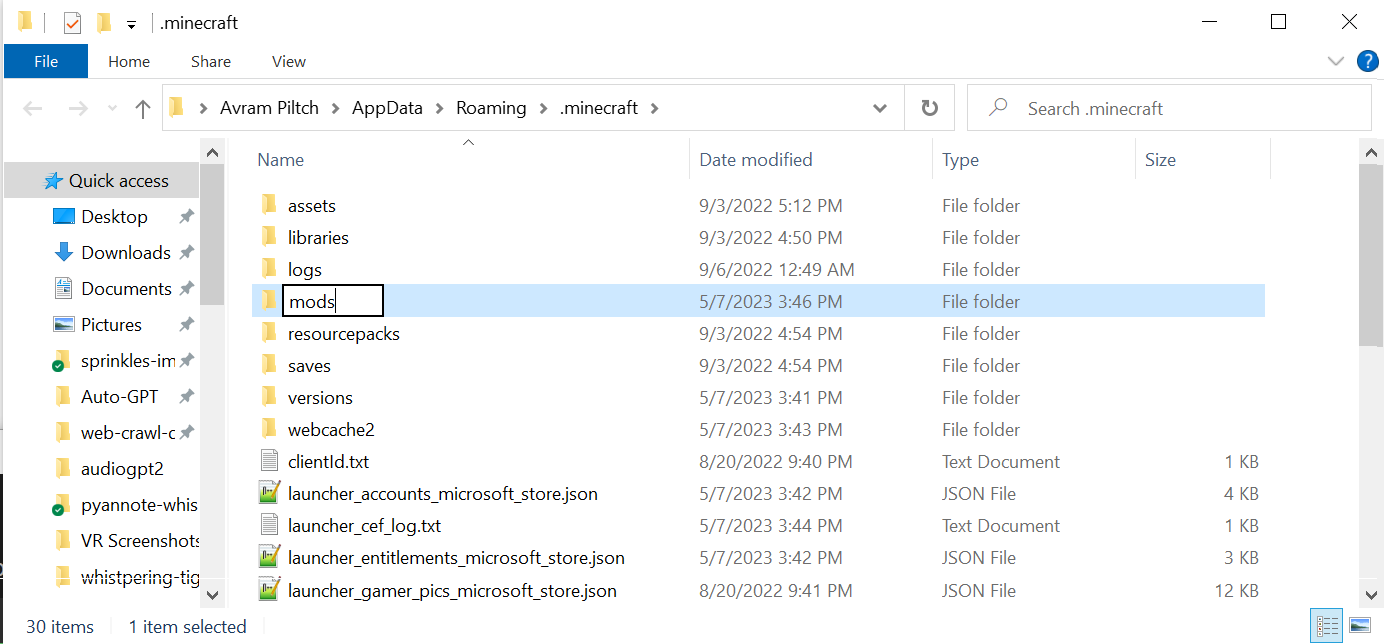The image size is (1384, 644).
Task: Click the navigation pane scroll up arrow
Action: coord(212,152)
